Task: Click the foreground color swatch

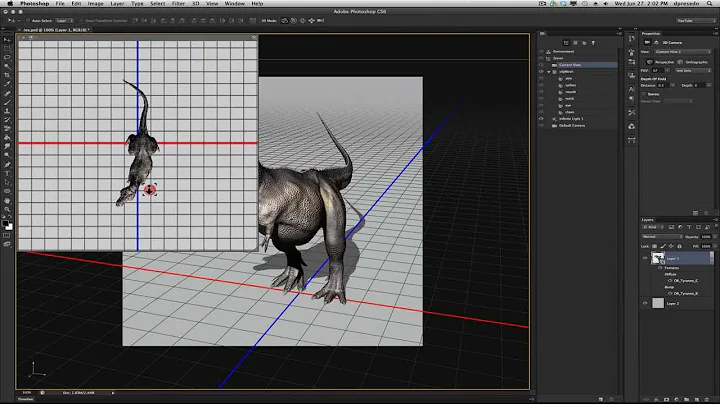Action: 5,224
